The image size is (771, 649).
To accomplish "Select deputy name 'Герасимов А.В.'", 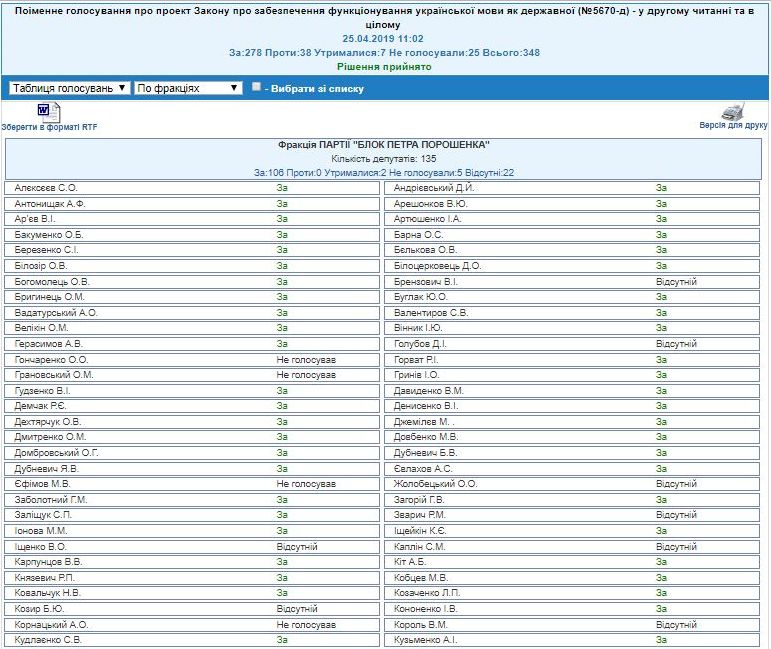I will click(48, 344).
